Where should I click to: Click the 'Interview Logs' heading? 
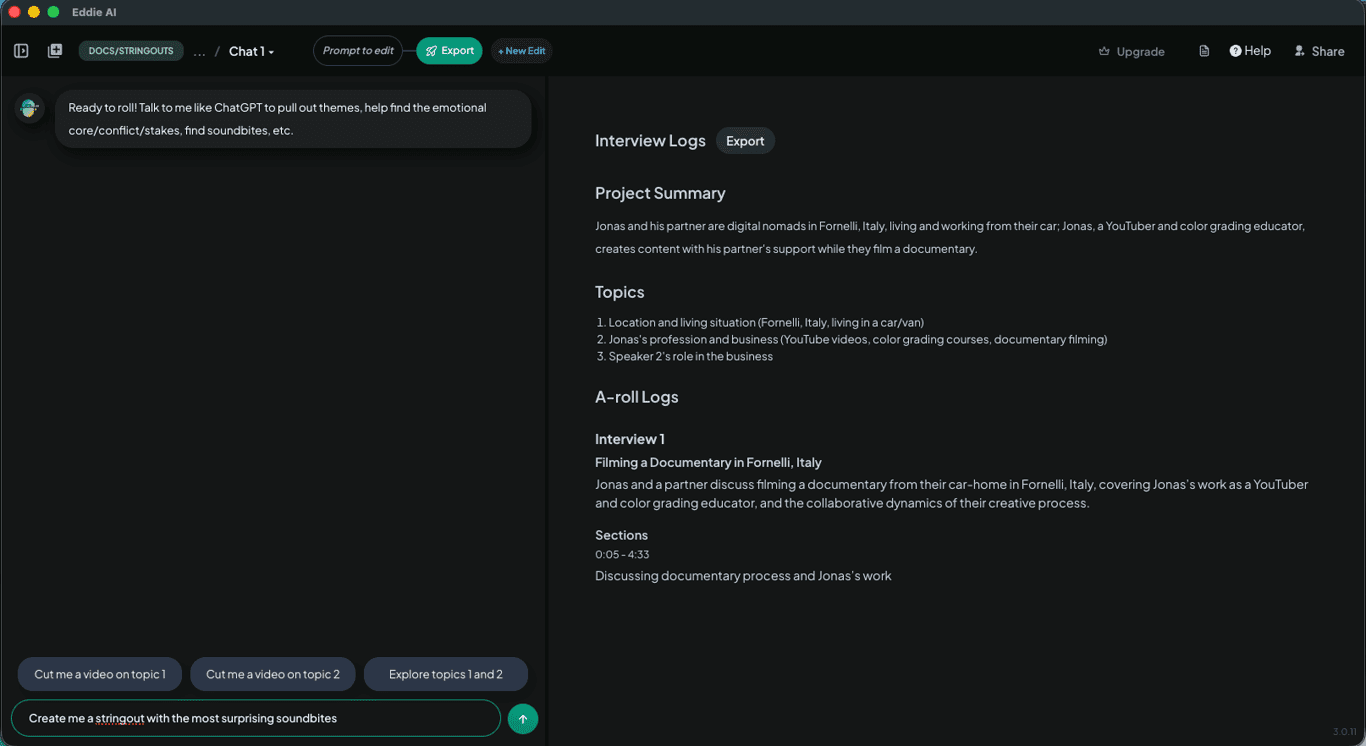(650, 141)
